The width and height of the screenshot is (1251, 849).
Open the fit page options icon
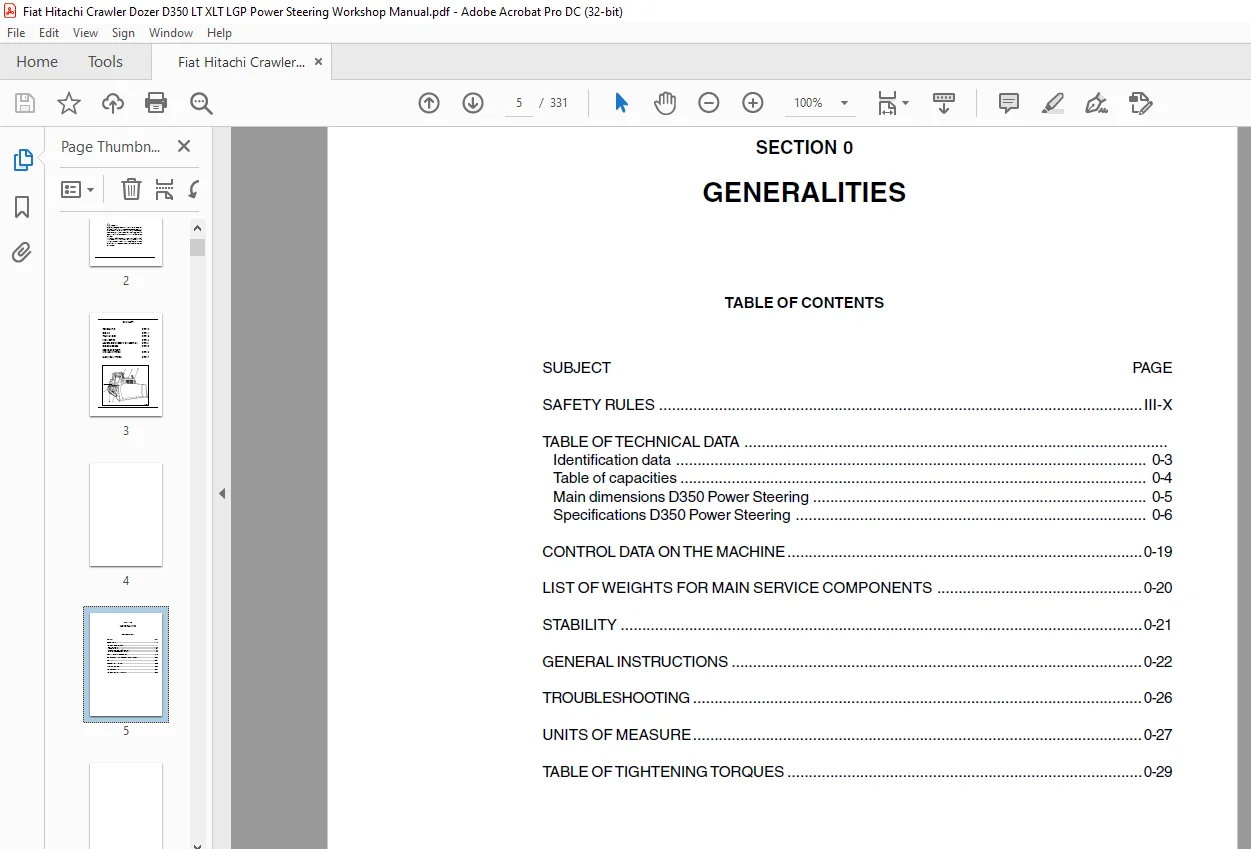pyautogui.click(x=887, y=103)
